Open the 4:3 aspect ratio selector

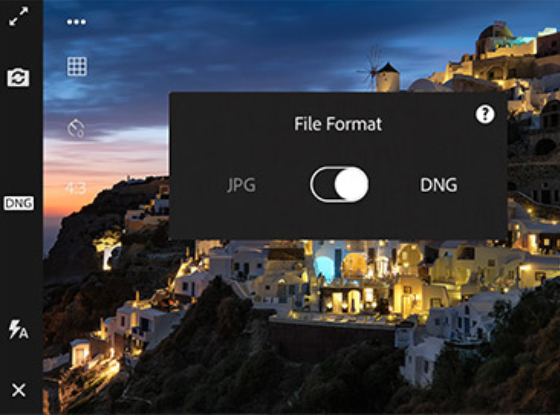click(x=76, y=188)
